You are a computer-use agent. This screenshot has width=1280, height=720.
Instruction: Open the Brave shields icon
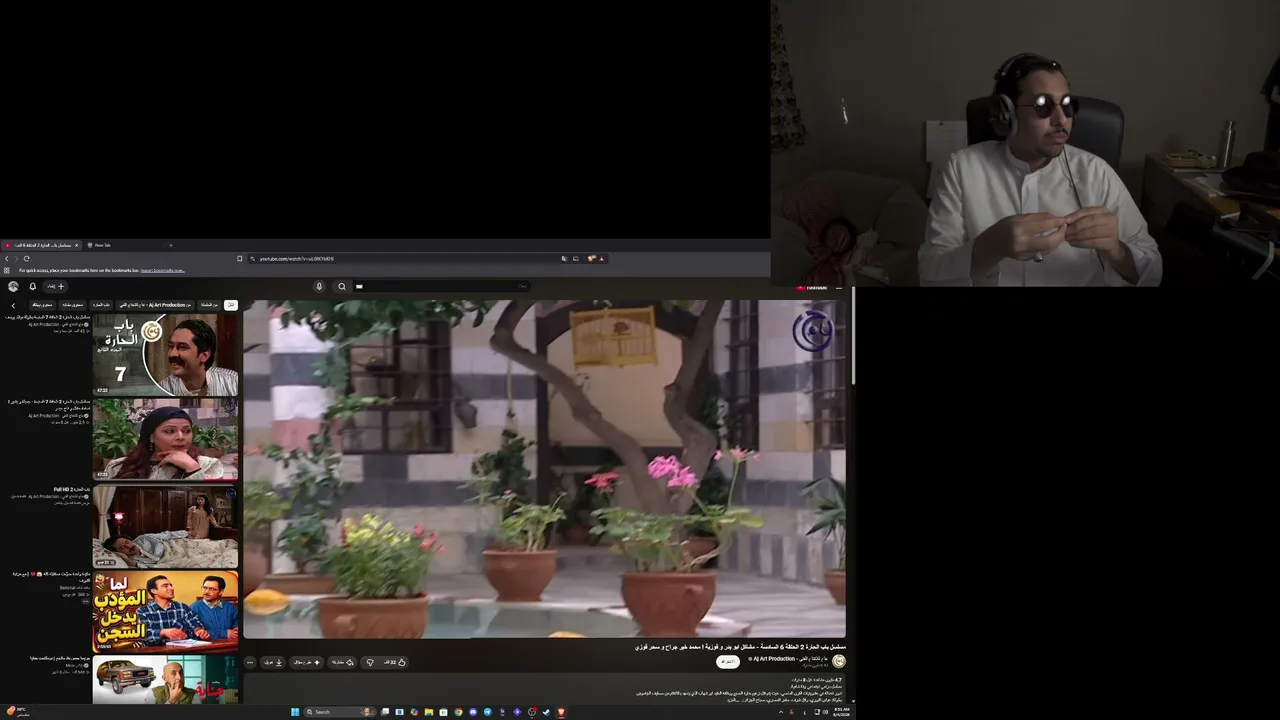tap(591, 259)
